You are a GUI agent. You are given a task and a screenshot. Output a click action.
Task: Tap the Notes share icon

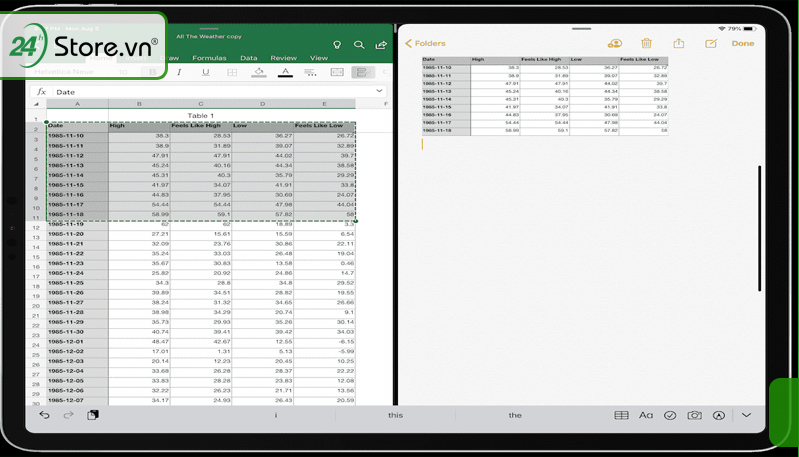(x=679, y=43)
